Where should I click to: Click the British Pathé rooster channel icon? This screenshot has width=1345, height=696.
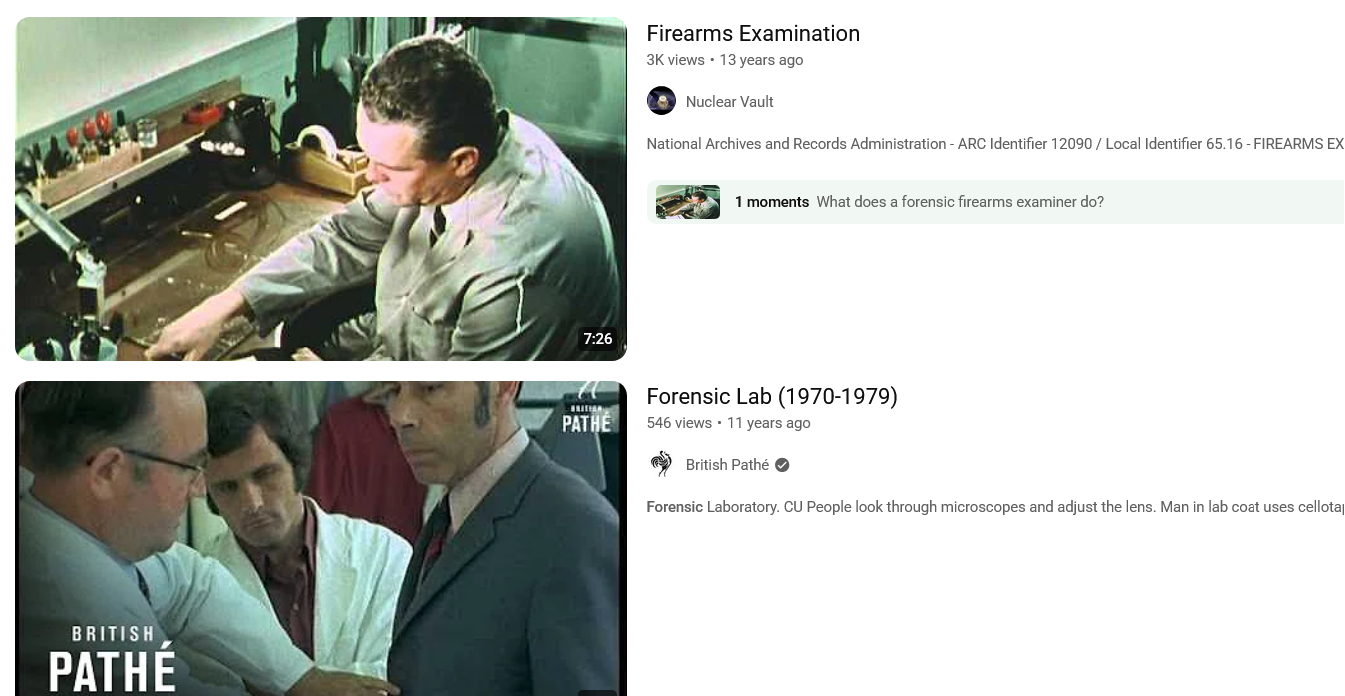pos(661,464)
